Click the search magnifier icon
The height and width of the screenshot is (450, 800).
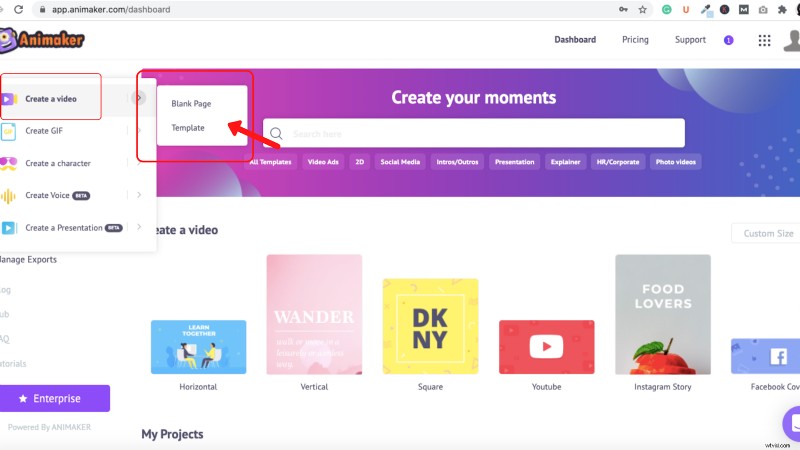pyautogui.click(x=277, y=133)
